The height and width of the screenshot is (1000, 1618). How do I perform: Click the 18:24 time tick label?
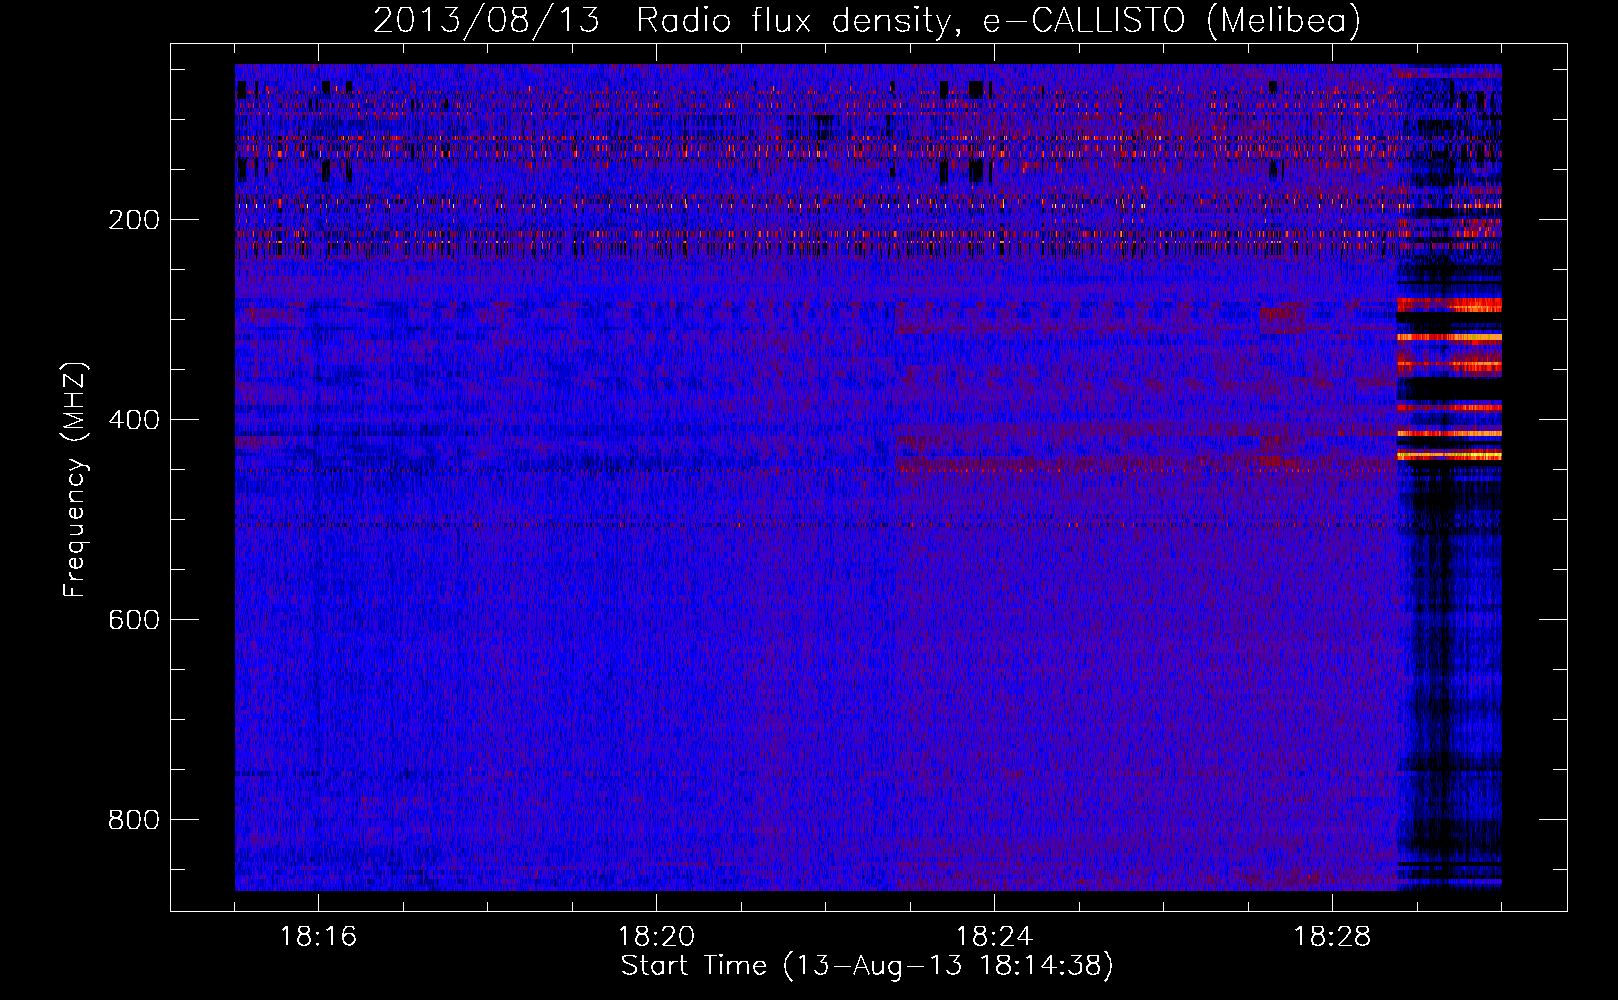(994, 937)
